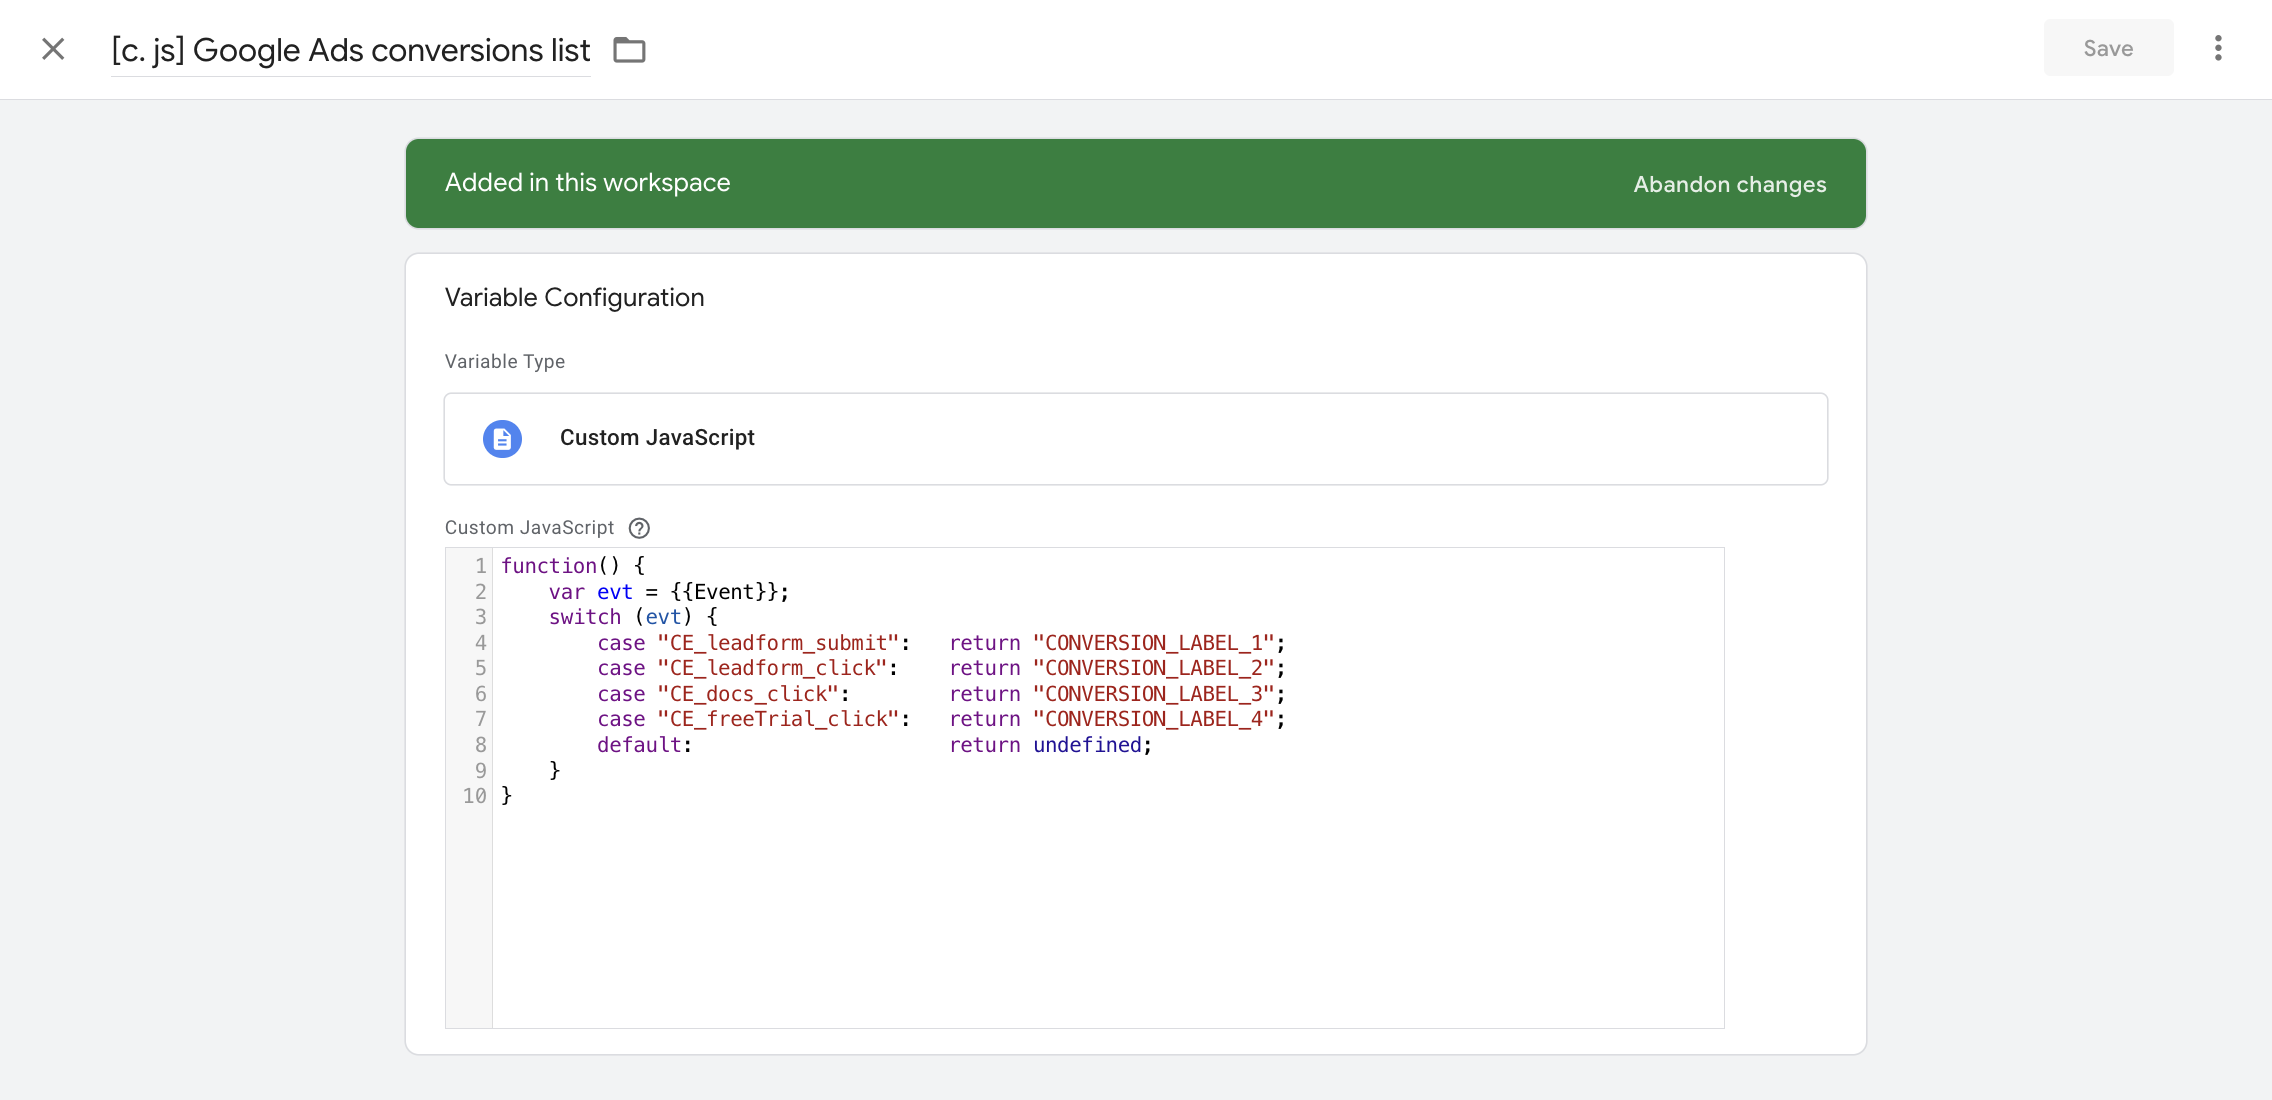The height and width of the screenshot is (1100, 2272).
Task: Click the 'Added in this workspace' banner text
Action: (588, 183)
